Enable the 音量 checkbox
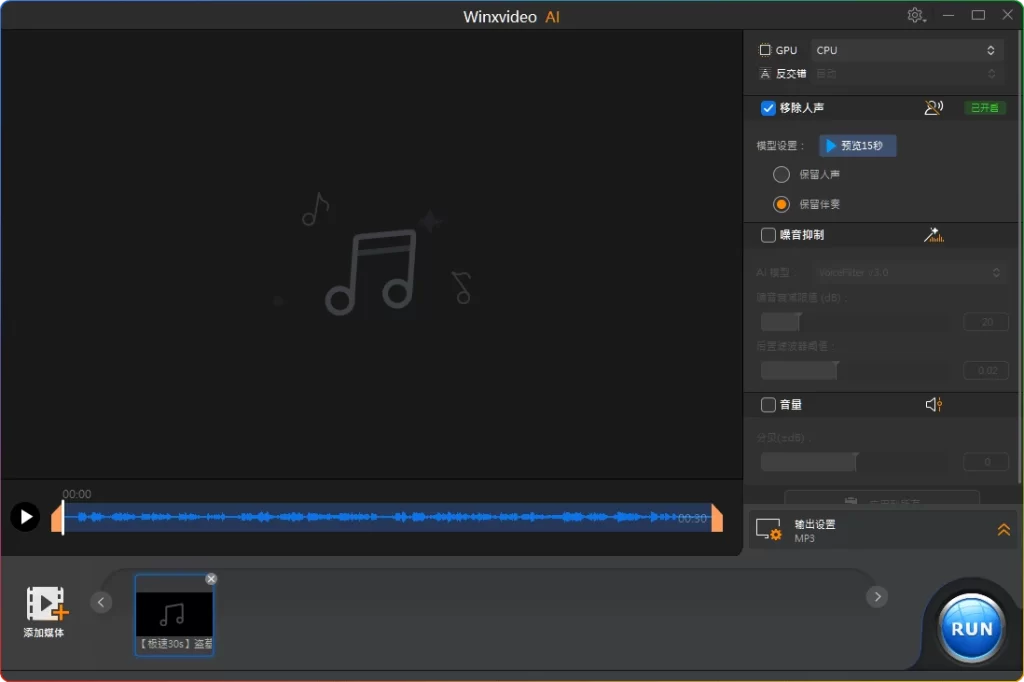This screenshot has height=682, width=1024. (768, 405)
